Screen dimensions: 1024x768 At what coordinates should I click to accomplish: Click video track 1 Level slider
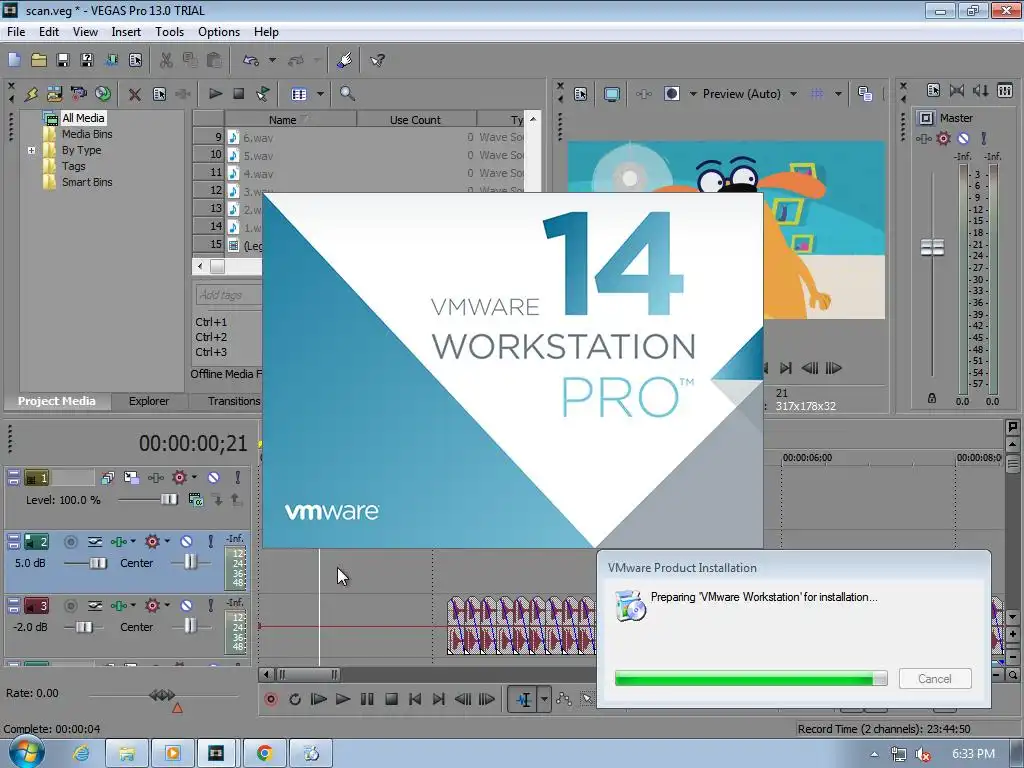(x=168, y=500)
